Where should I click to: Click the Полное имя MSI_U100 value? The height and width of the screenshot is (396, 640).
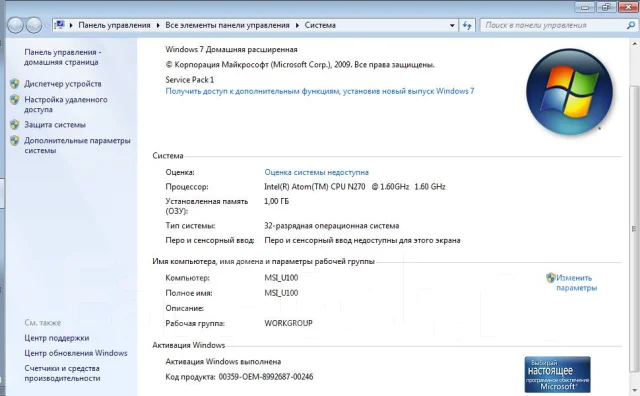click(281, 293)
